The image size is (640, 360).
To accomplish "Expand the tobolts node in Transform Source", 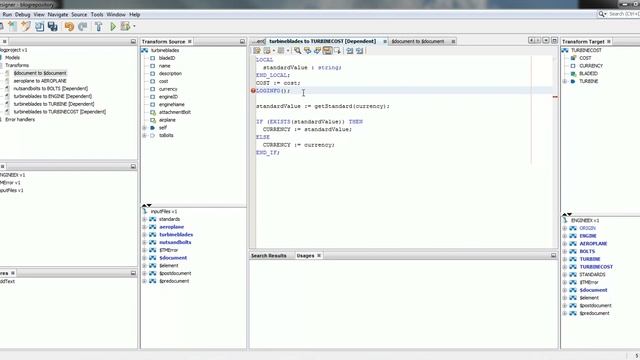I will coord(144,136).
